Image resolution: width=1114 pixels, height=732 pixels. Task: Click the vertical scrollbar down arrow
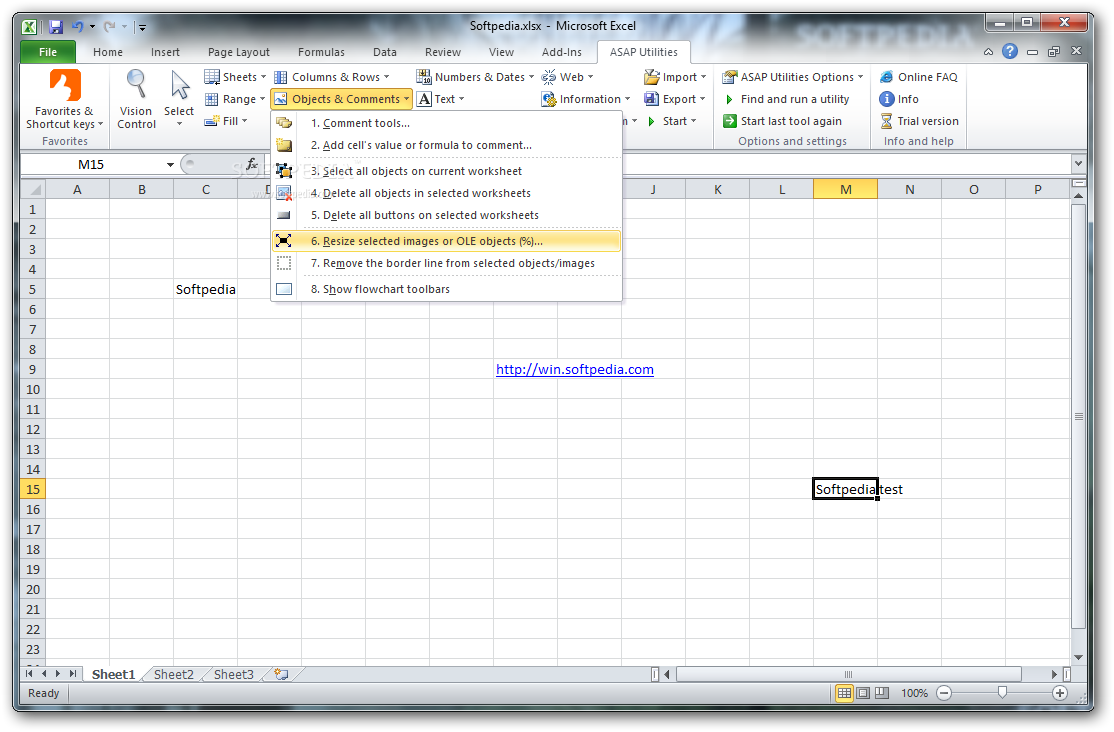click(x=1078, y=657)
